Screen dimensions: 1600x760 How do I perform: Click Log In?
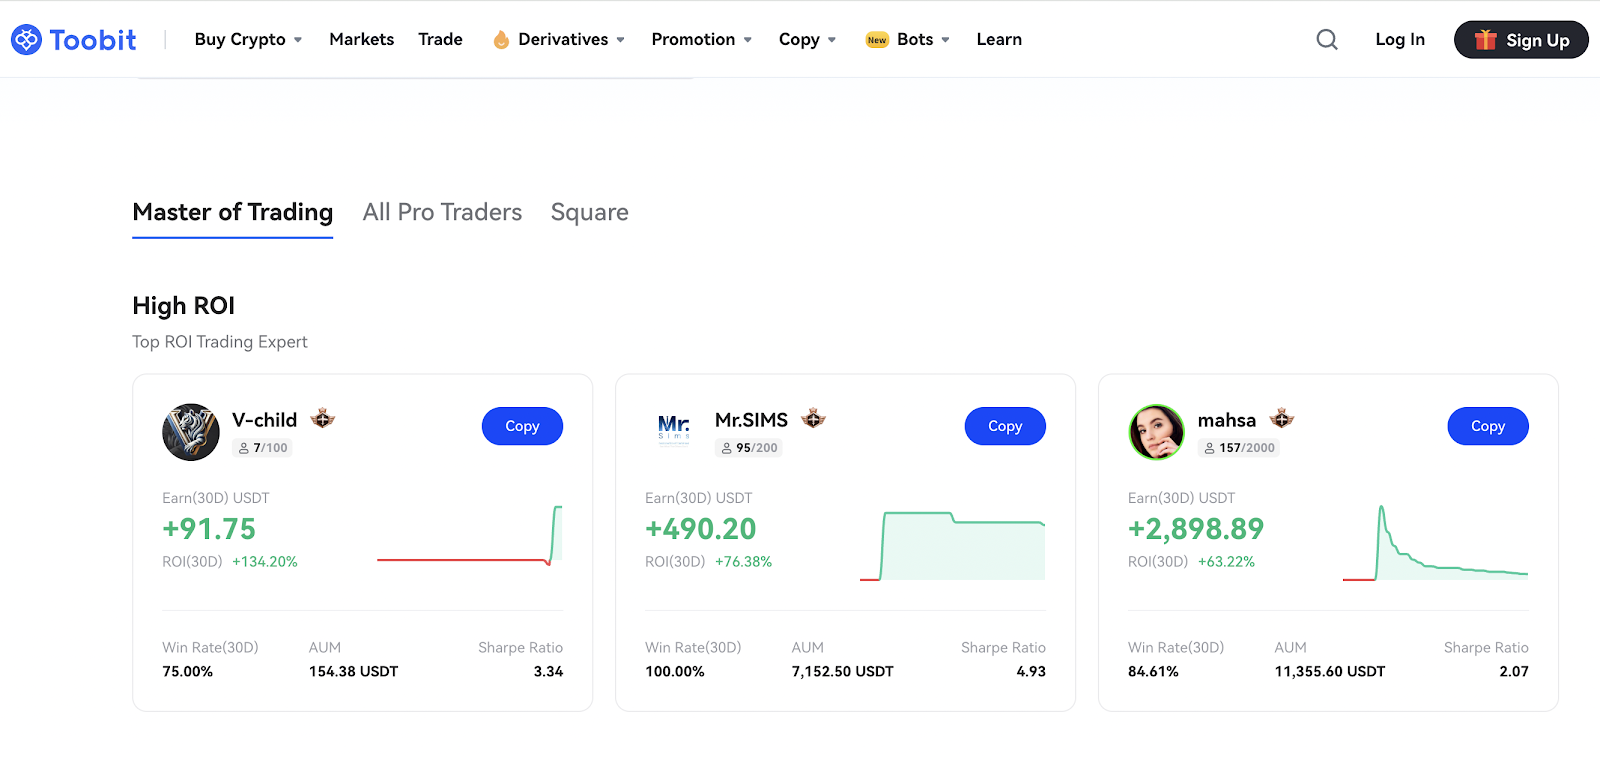pos(1399,39)
